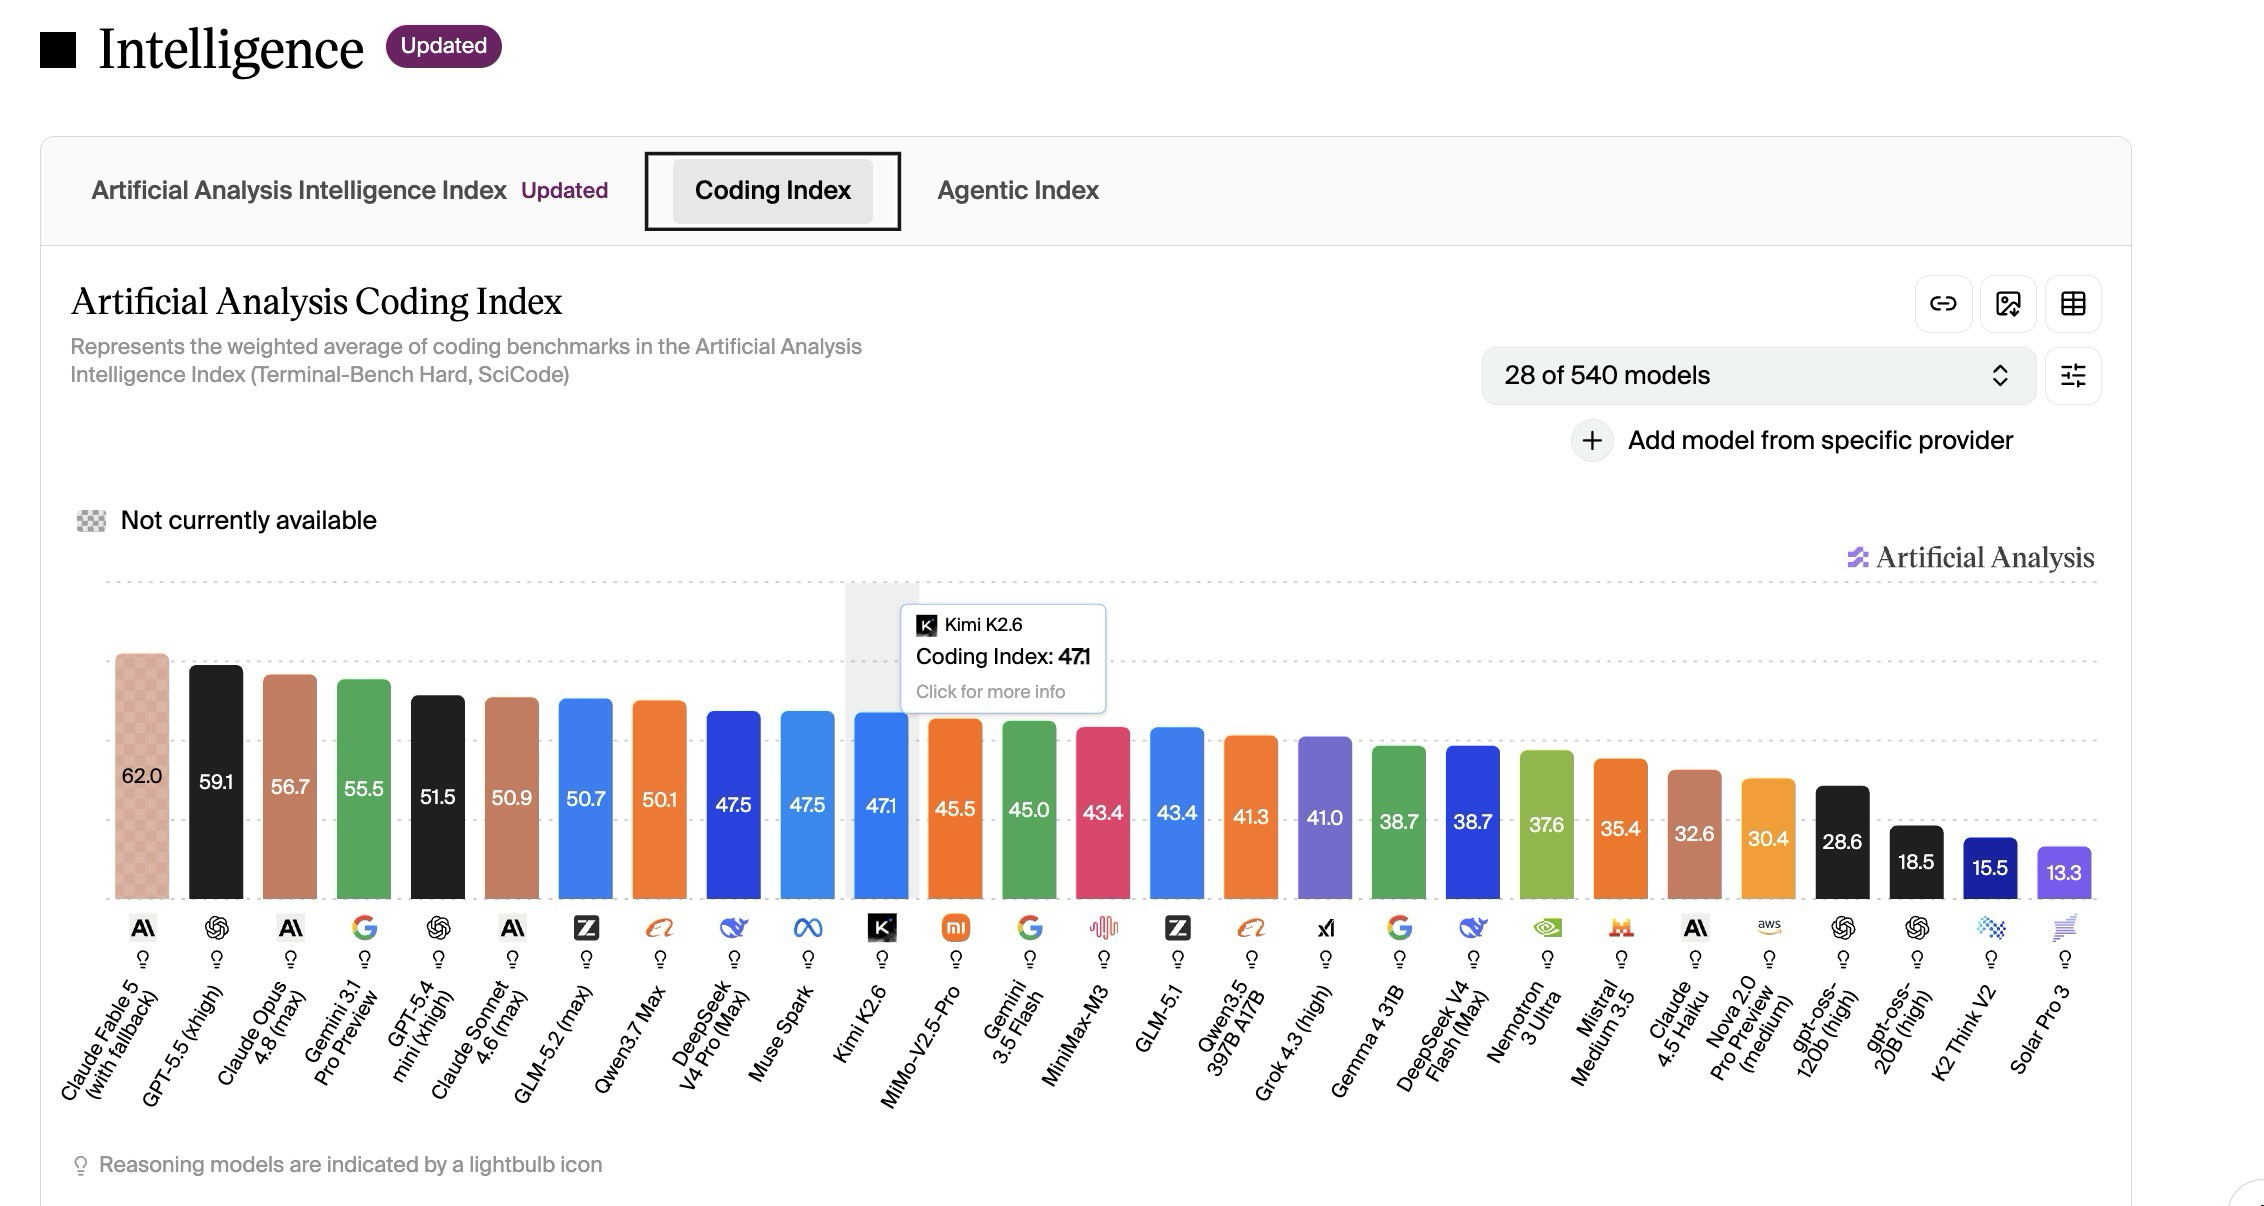Click the MiniMax waveform logo under MiniMax-M3
Viewport: 2264px width, 1206px height.
click(x=1104, y=928)
